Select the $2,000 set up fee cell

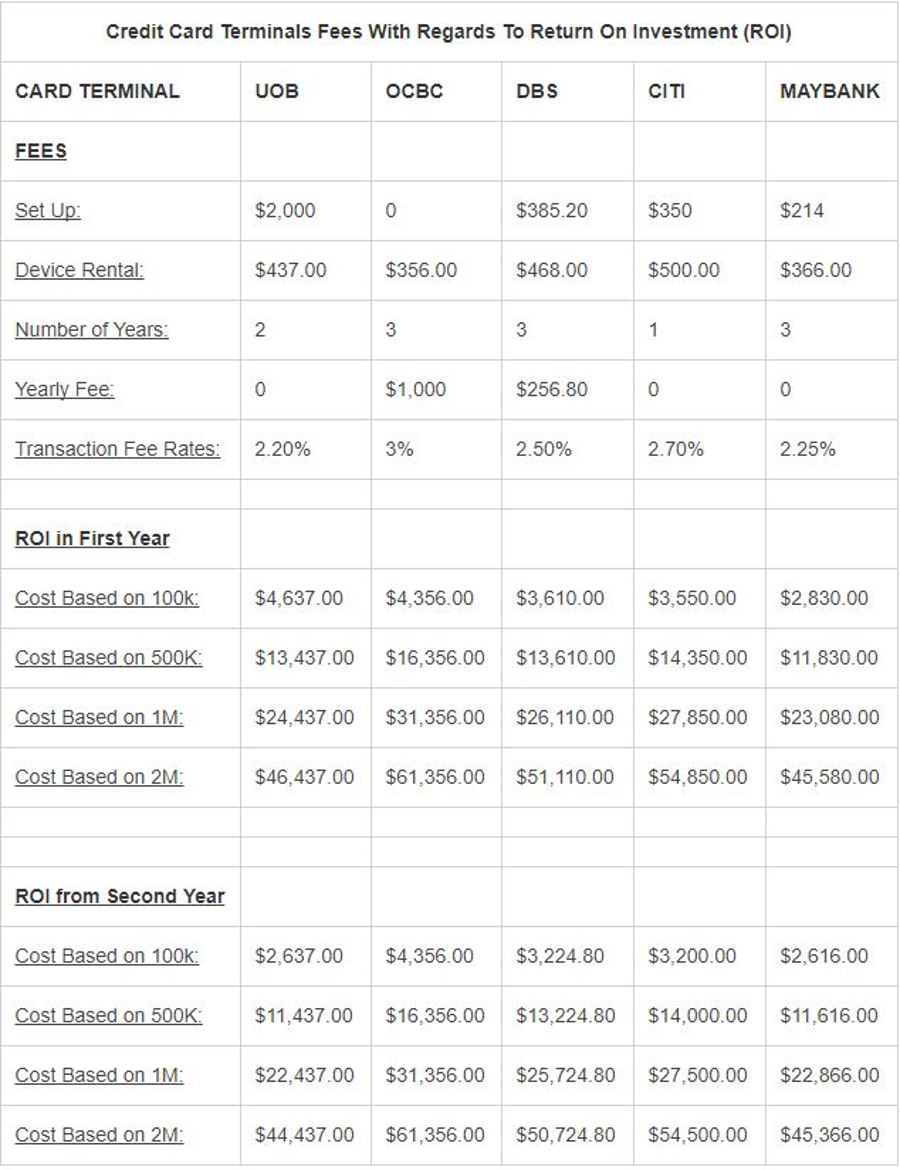pos(285,211)
